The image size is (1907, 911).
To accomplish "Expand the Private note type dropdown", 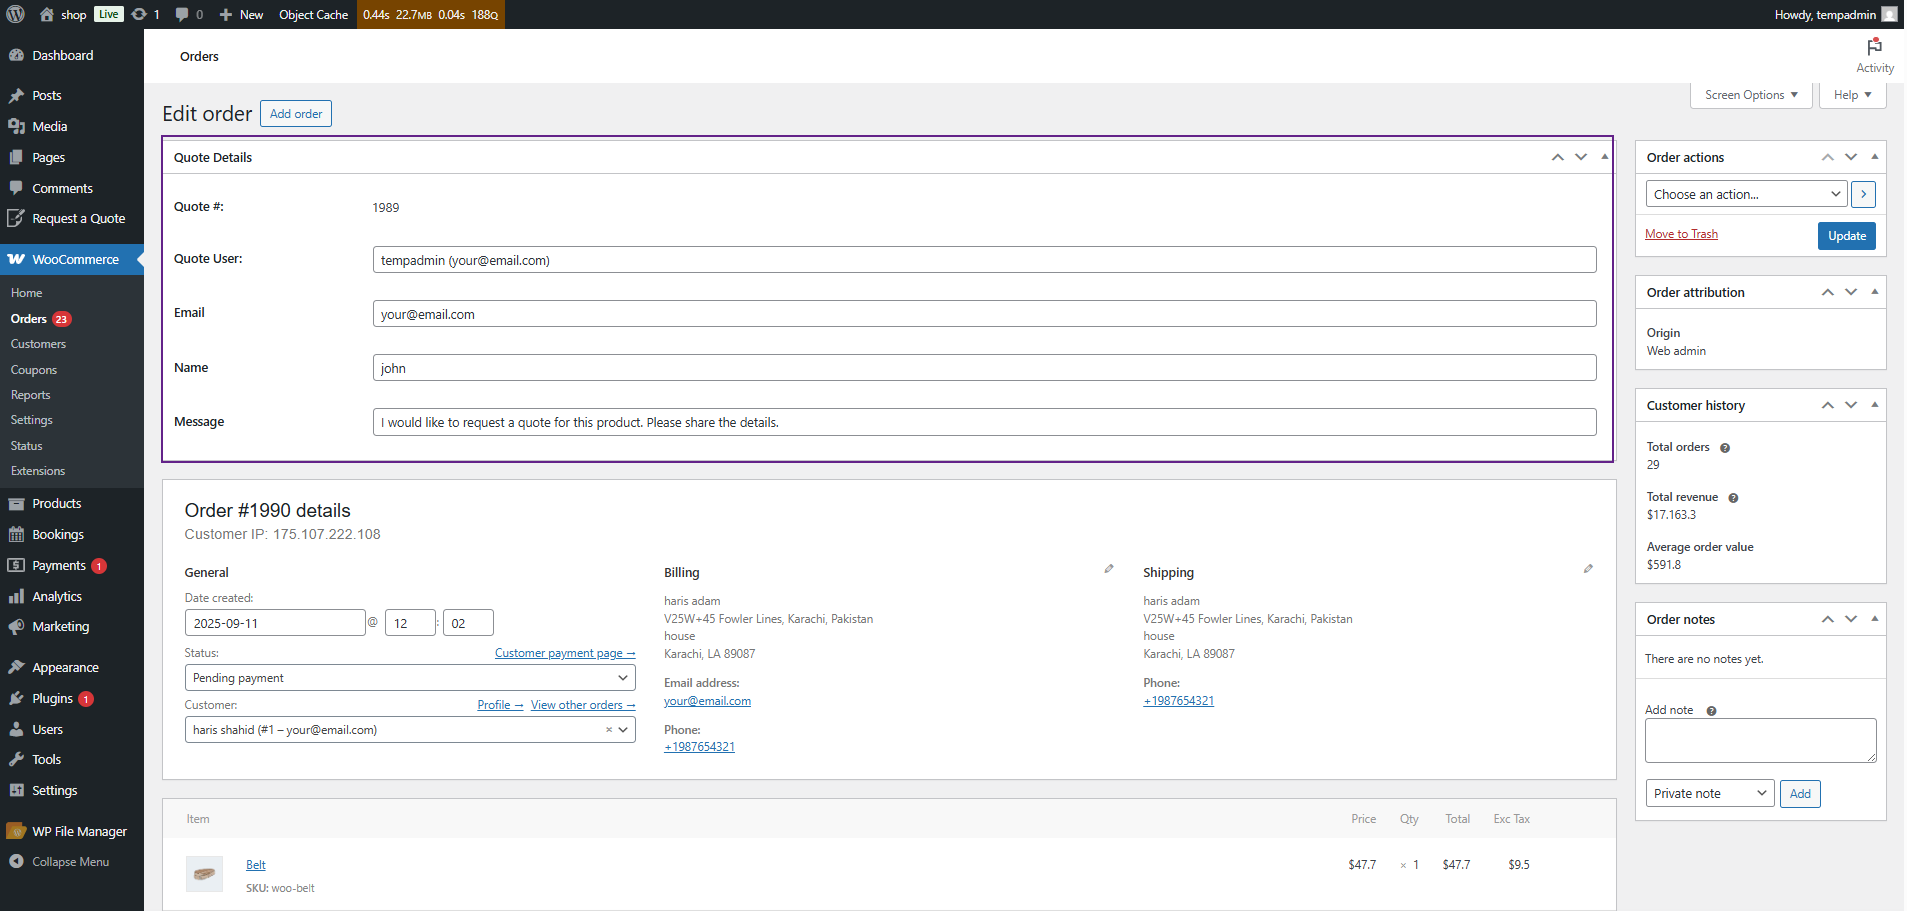I will click(1709, 794).
